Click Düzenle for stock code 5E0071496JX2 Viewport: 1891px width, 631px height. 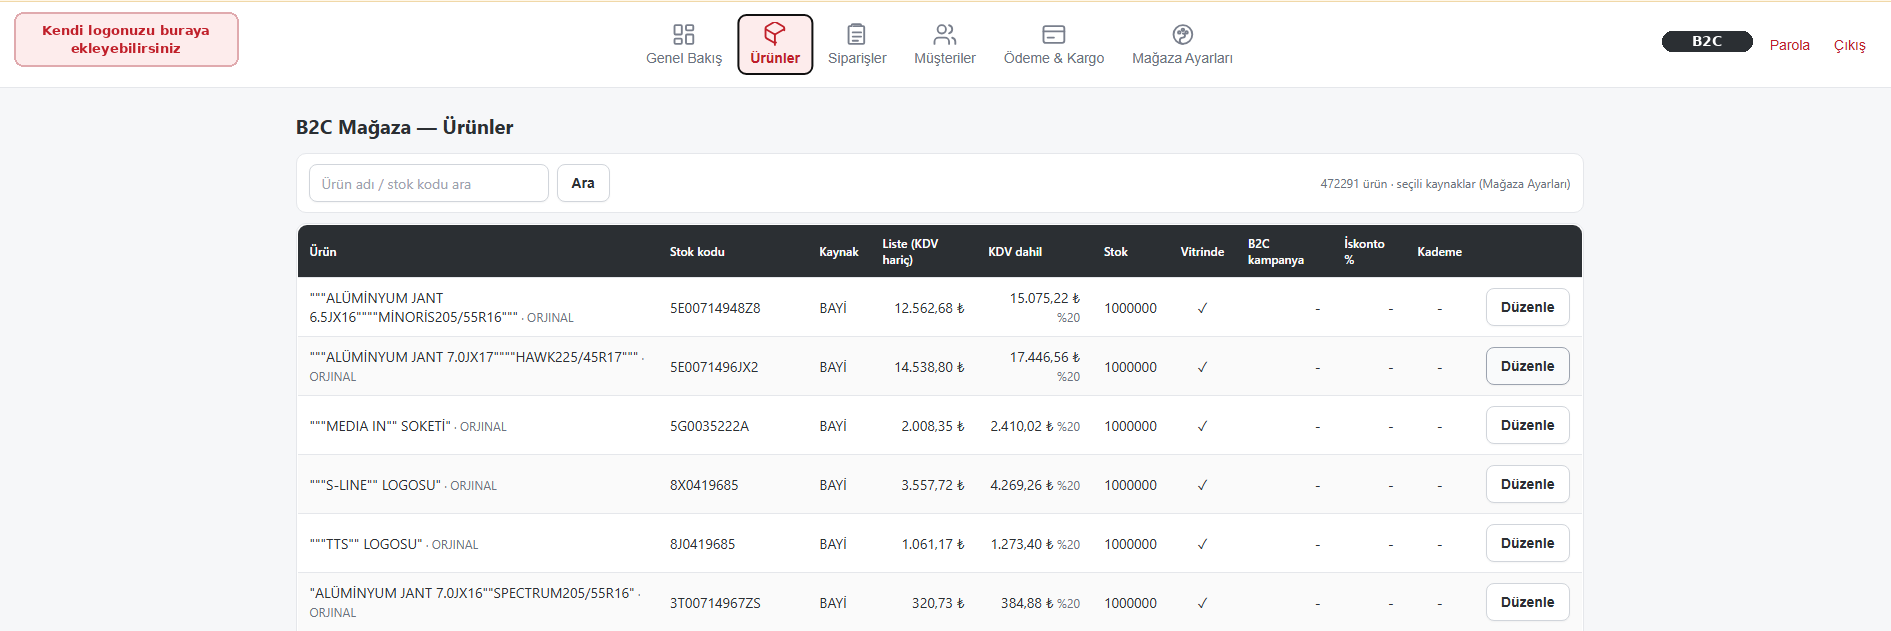1527,366
